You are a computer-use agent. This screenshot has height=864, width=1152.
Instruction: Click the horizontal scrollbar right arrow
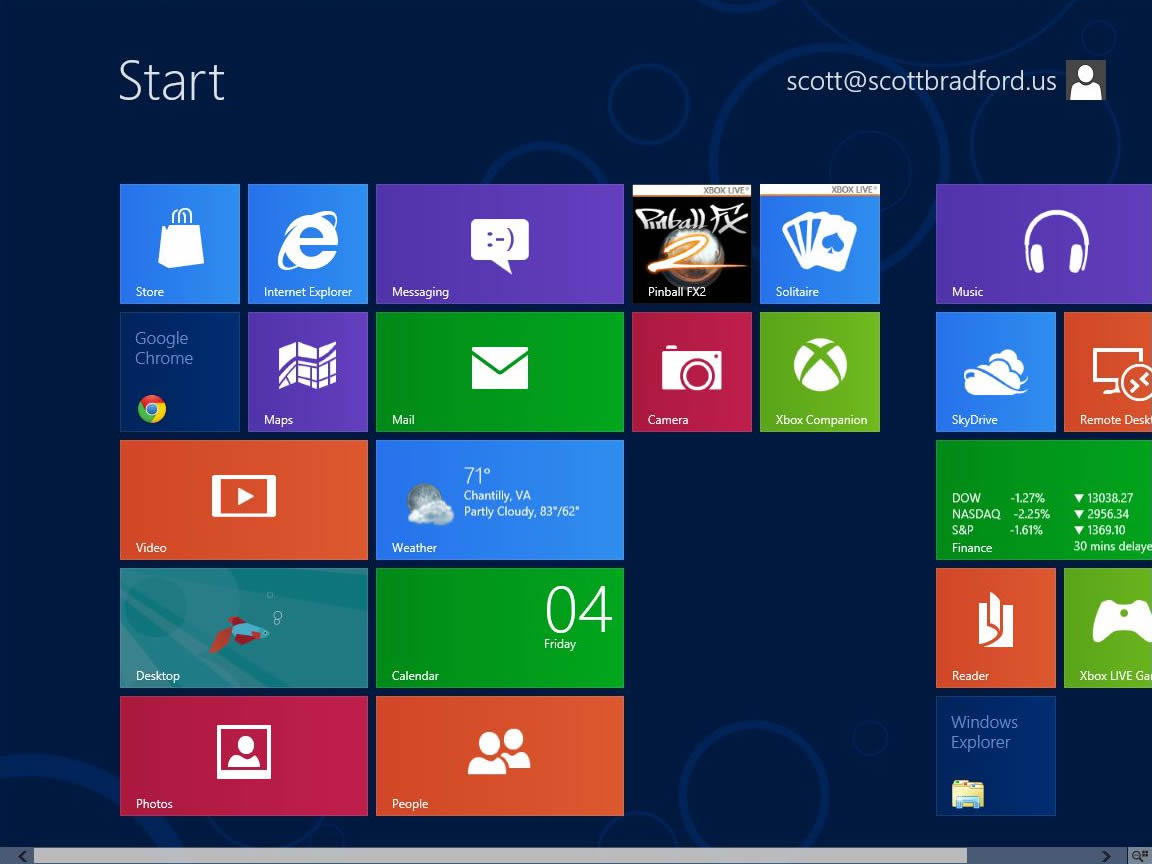pos(1106,856)
